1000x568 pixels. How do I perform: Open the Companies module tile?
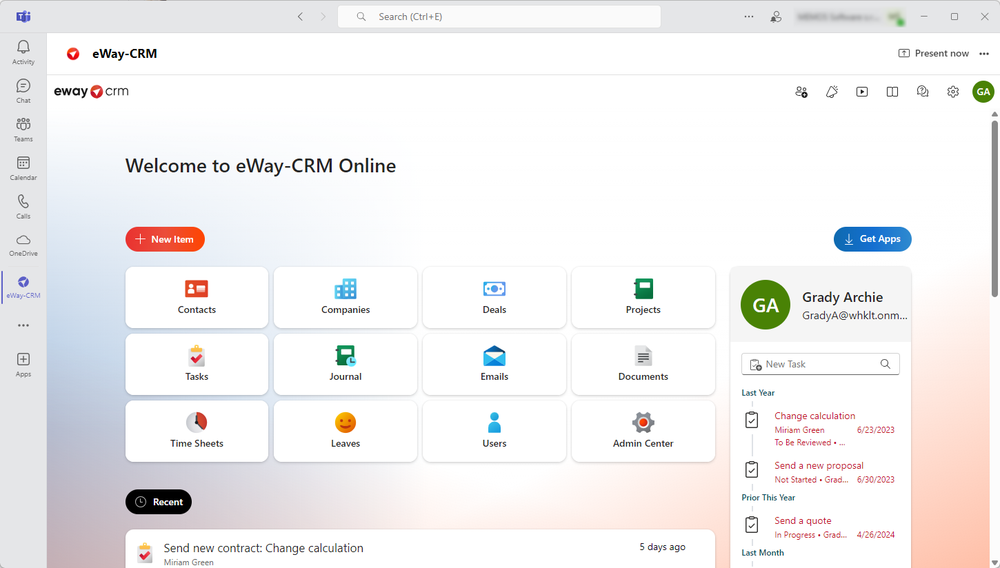(345, 297)
